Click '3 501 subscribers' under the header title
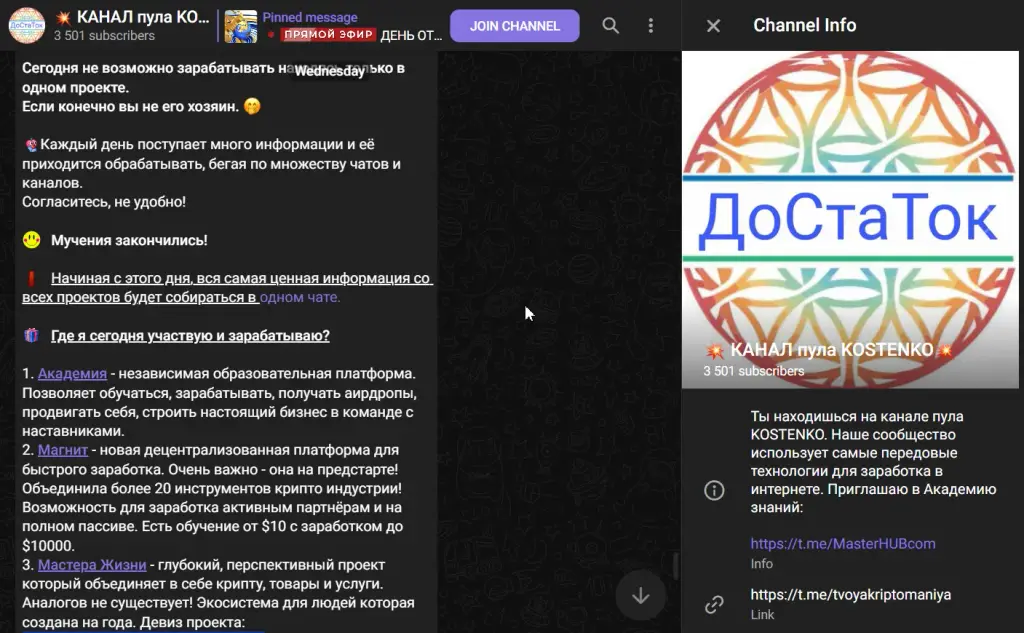1024x633 pixels. [104, 36]
